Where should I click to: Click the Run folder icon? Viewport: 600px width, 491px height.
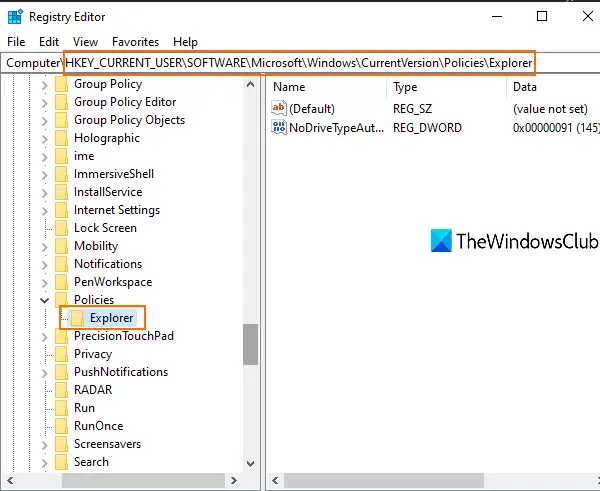[x=62, y=408]
